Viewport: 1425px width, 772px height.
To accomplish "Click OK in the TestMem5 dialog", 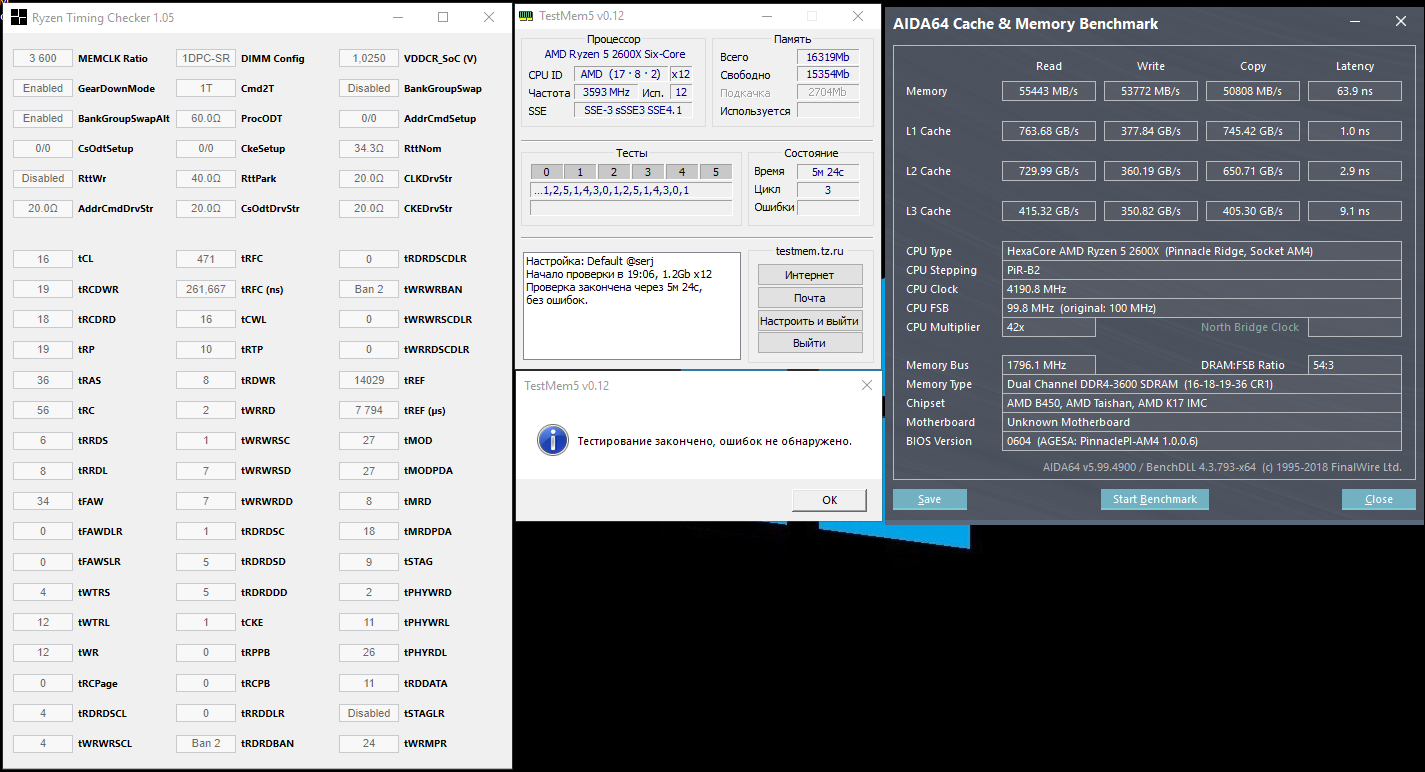I will [829, 500].
